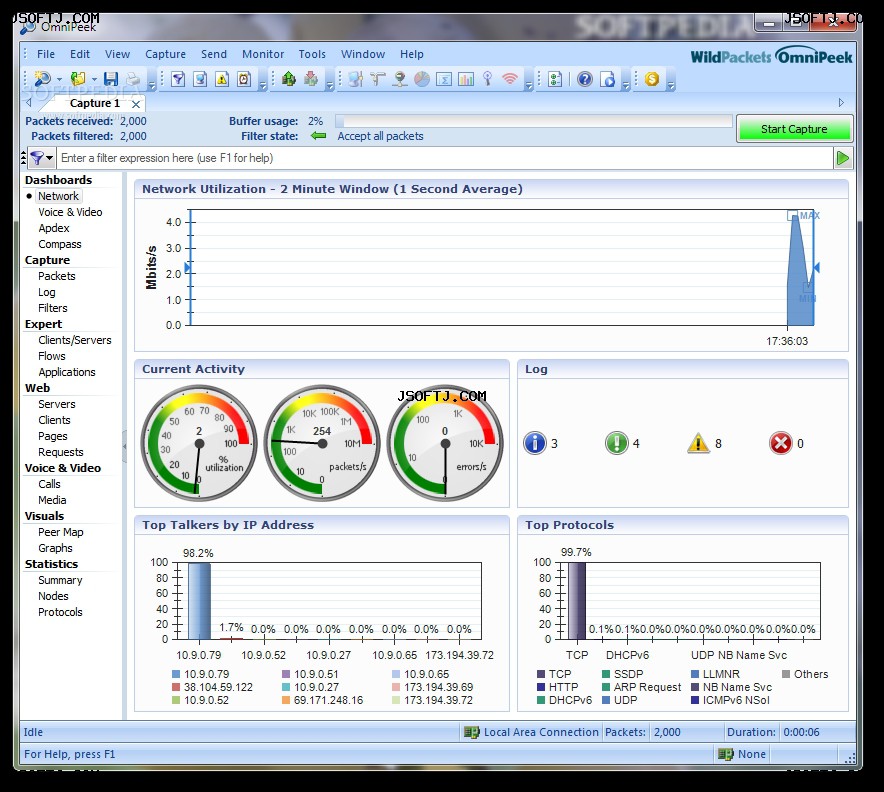Click the protocol tree toolbar icon

pyautogui.click(x=378, y=79)
